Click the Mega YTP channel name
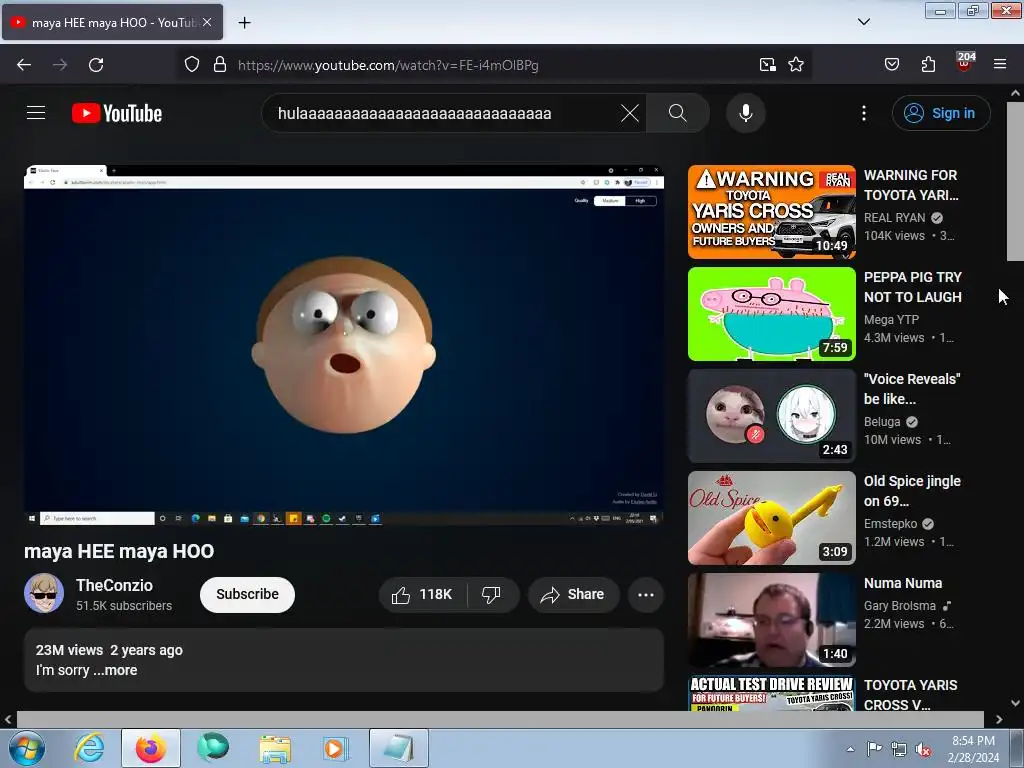 (891, 319)
